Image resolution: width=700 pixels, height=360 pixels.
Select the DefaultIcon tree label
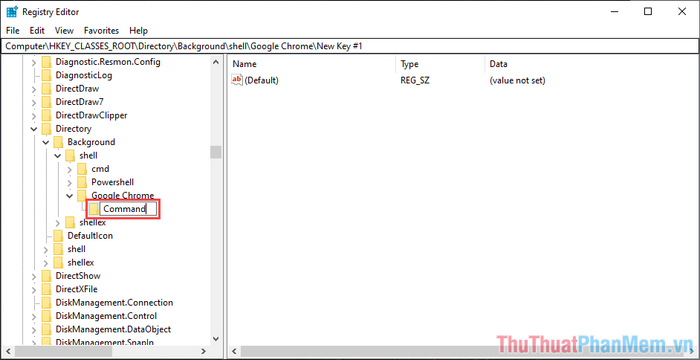pos(90,236)
